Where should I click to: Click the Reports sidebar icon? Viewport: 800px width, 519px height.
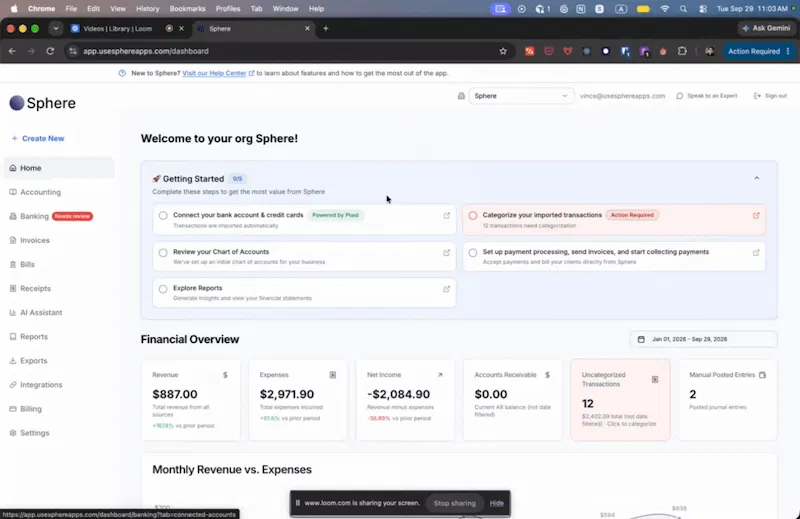point(13,336)
